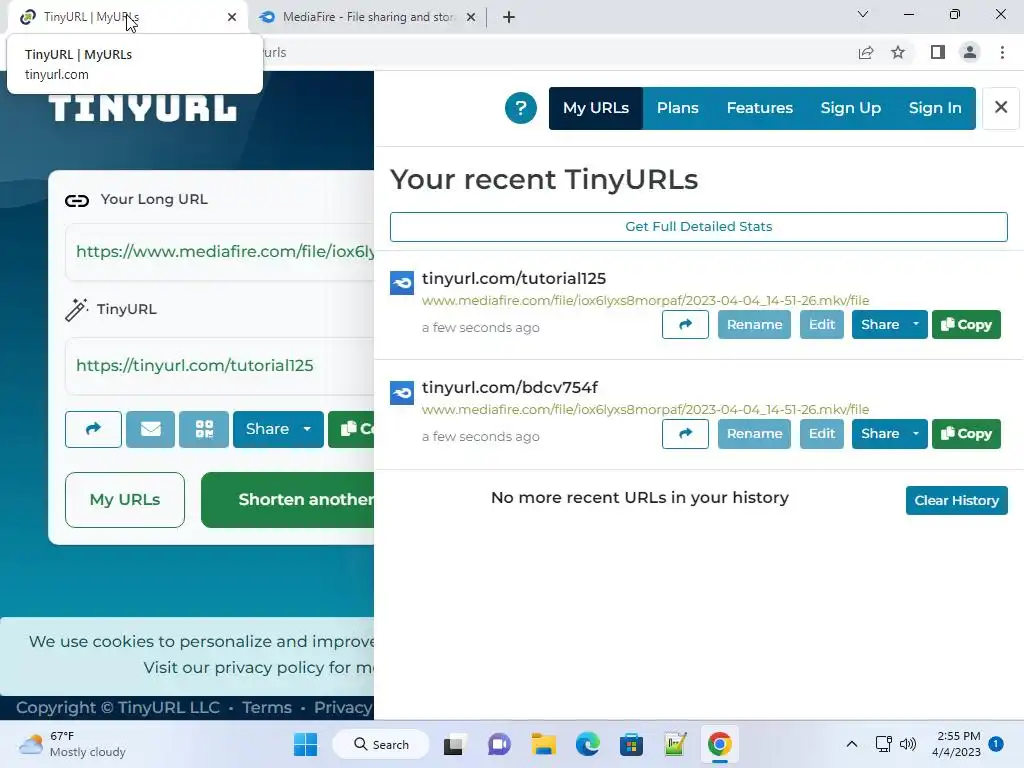Click the forward arrow icon in main form
This screenshot has width=1024, height=768.
pos(93,429)
